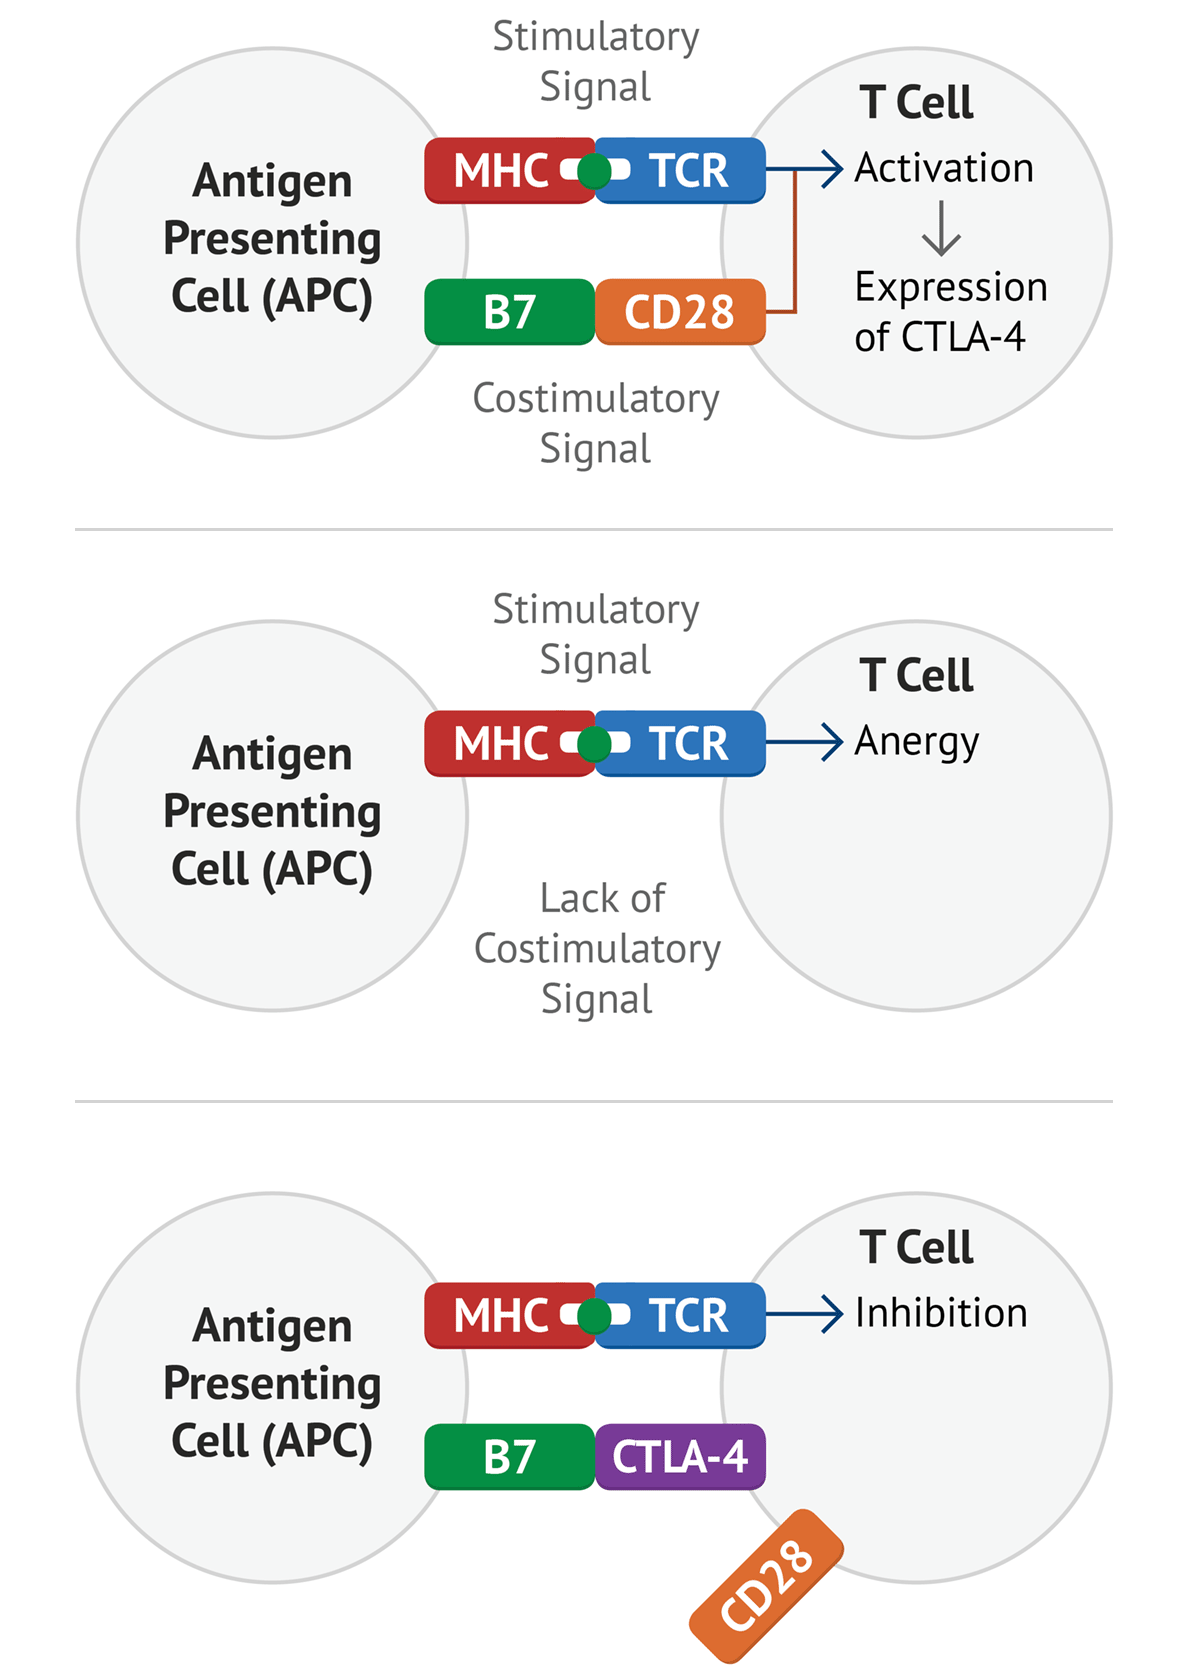
Task: Click the "Anergy" text
Action: click(x=917, y=742)
